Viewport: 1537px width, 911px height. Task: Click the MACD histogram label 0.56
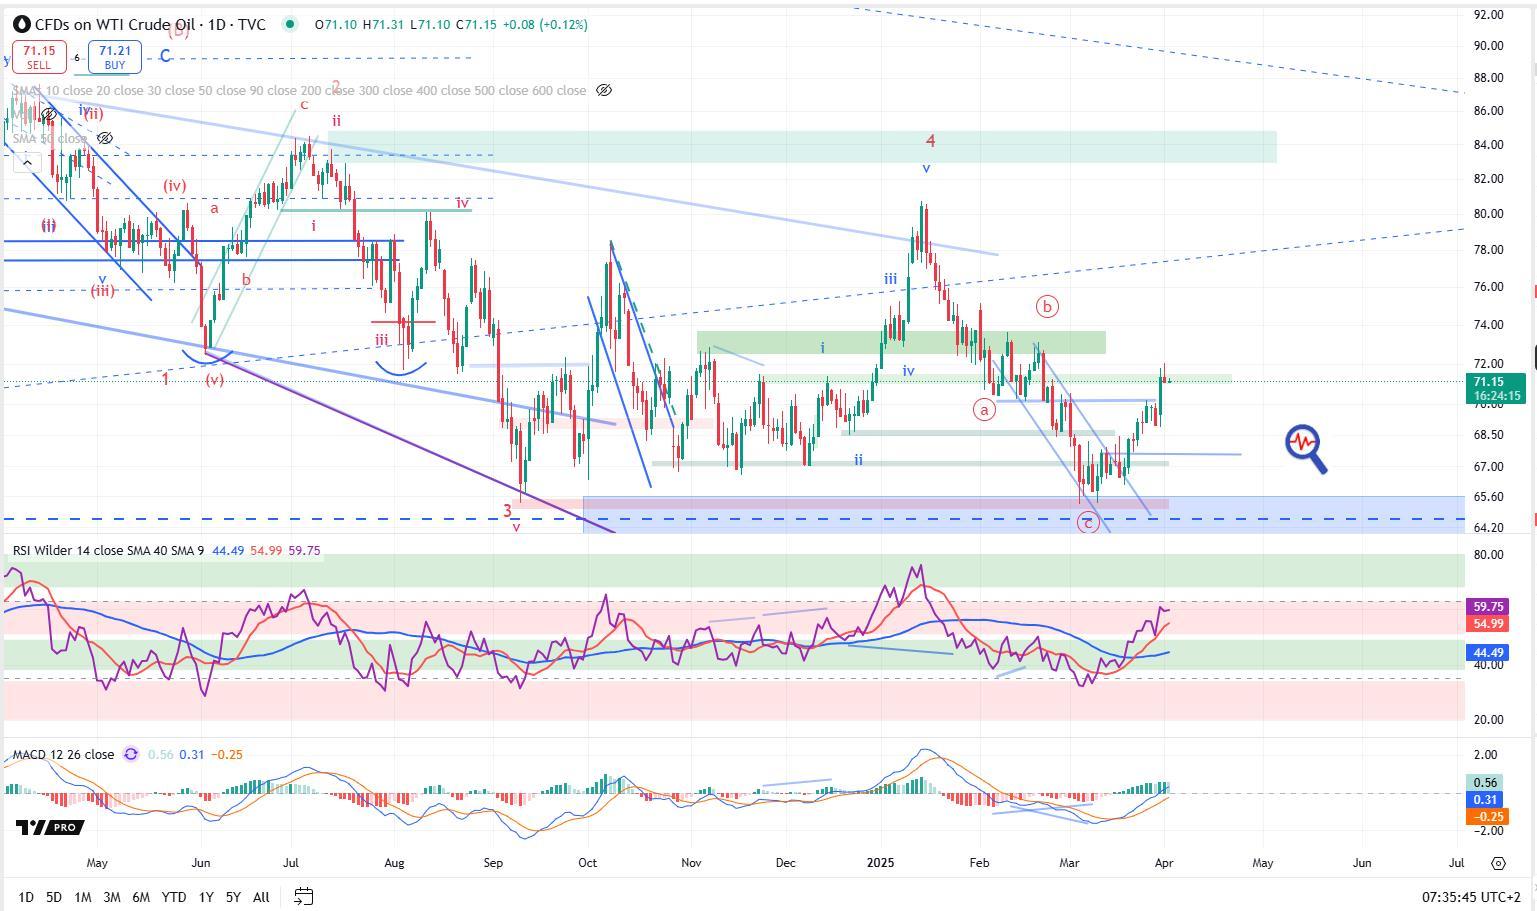(1485, 783)
